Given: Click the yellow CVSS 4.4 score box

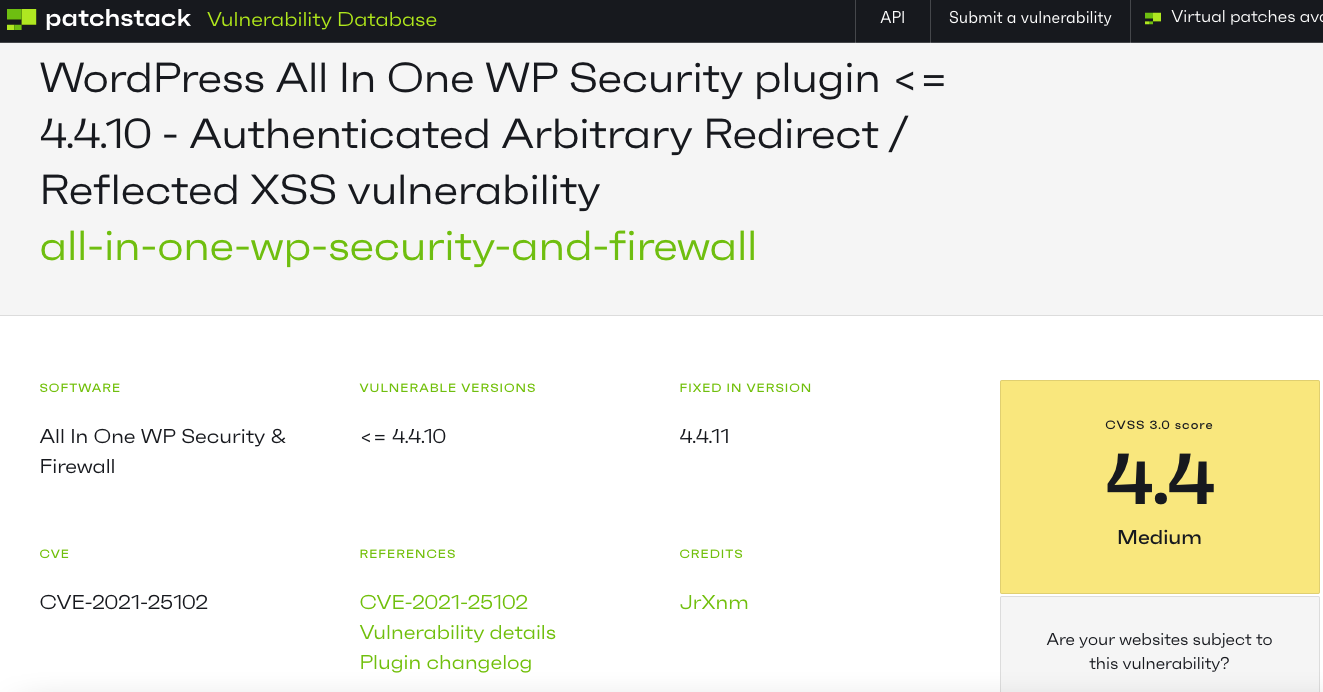Looking at the screenshot, I should pyautogui.click(x=1160, y=486).
